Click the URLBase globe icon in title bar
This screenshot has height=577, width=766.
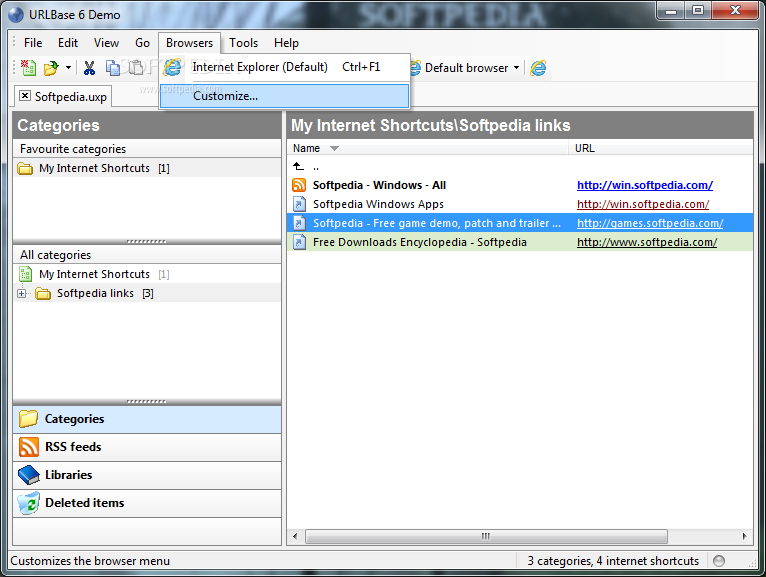coord(16,15)
